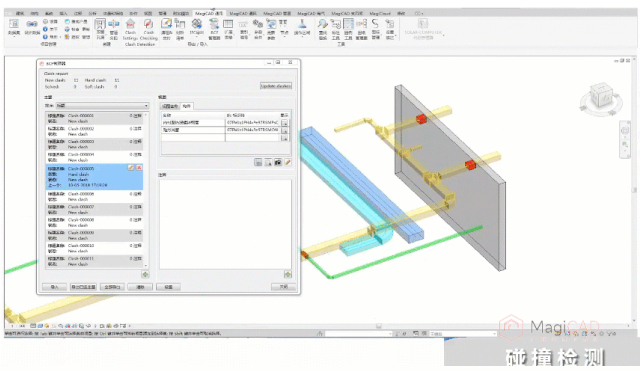Open the second MagiCAD ribbon tab

pos(243,14)
